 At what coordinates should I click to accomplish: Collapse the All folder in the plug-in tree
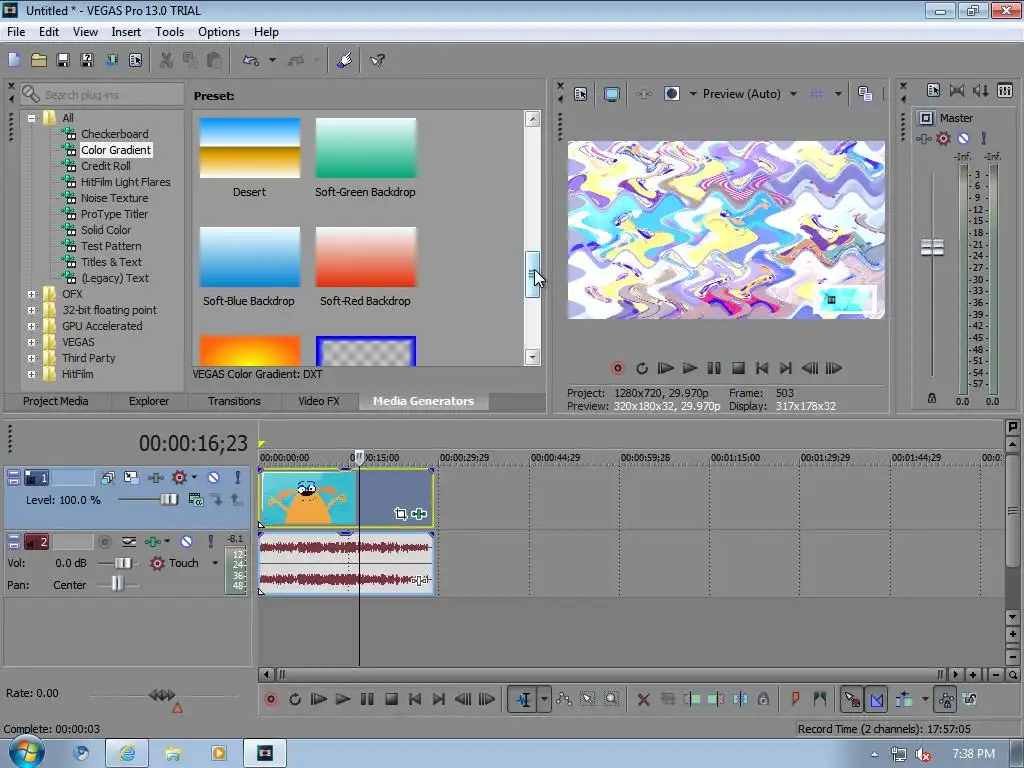pyautogui.click(x=31, y=118)
